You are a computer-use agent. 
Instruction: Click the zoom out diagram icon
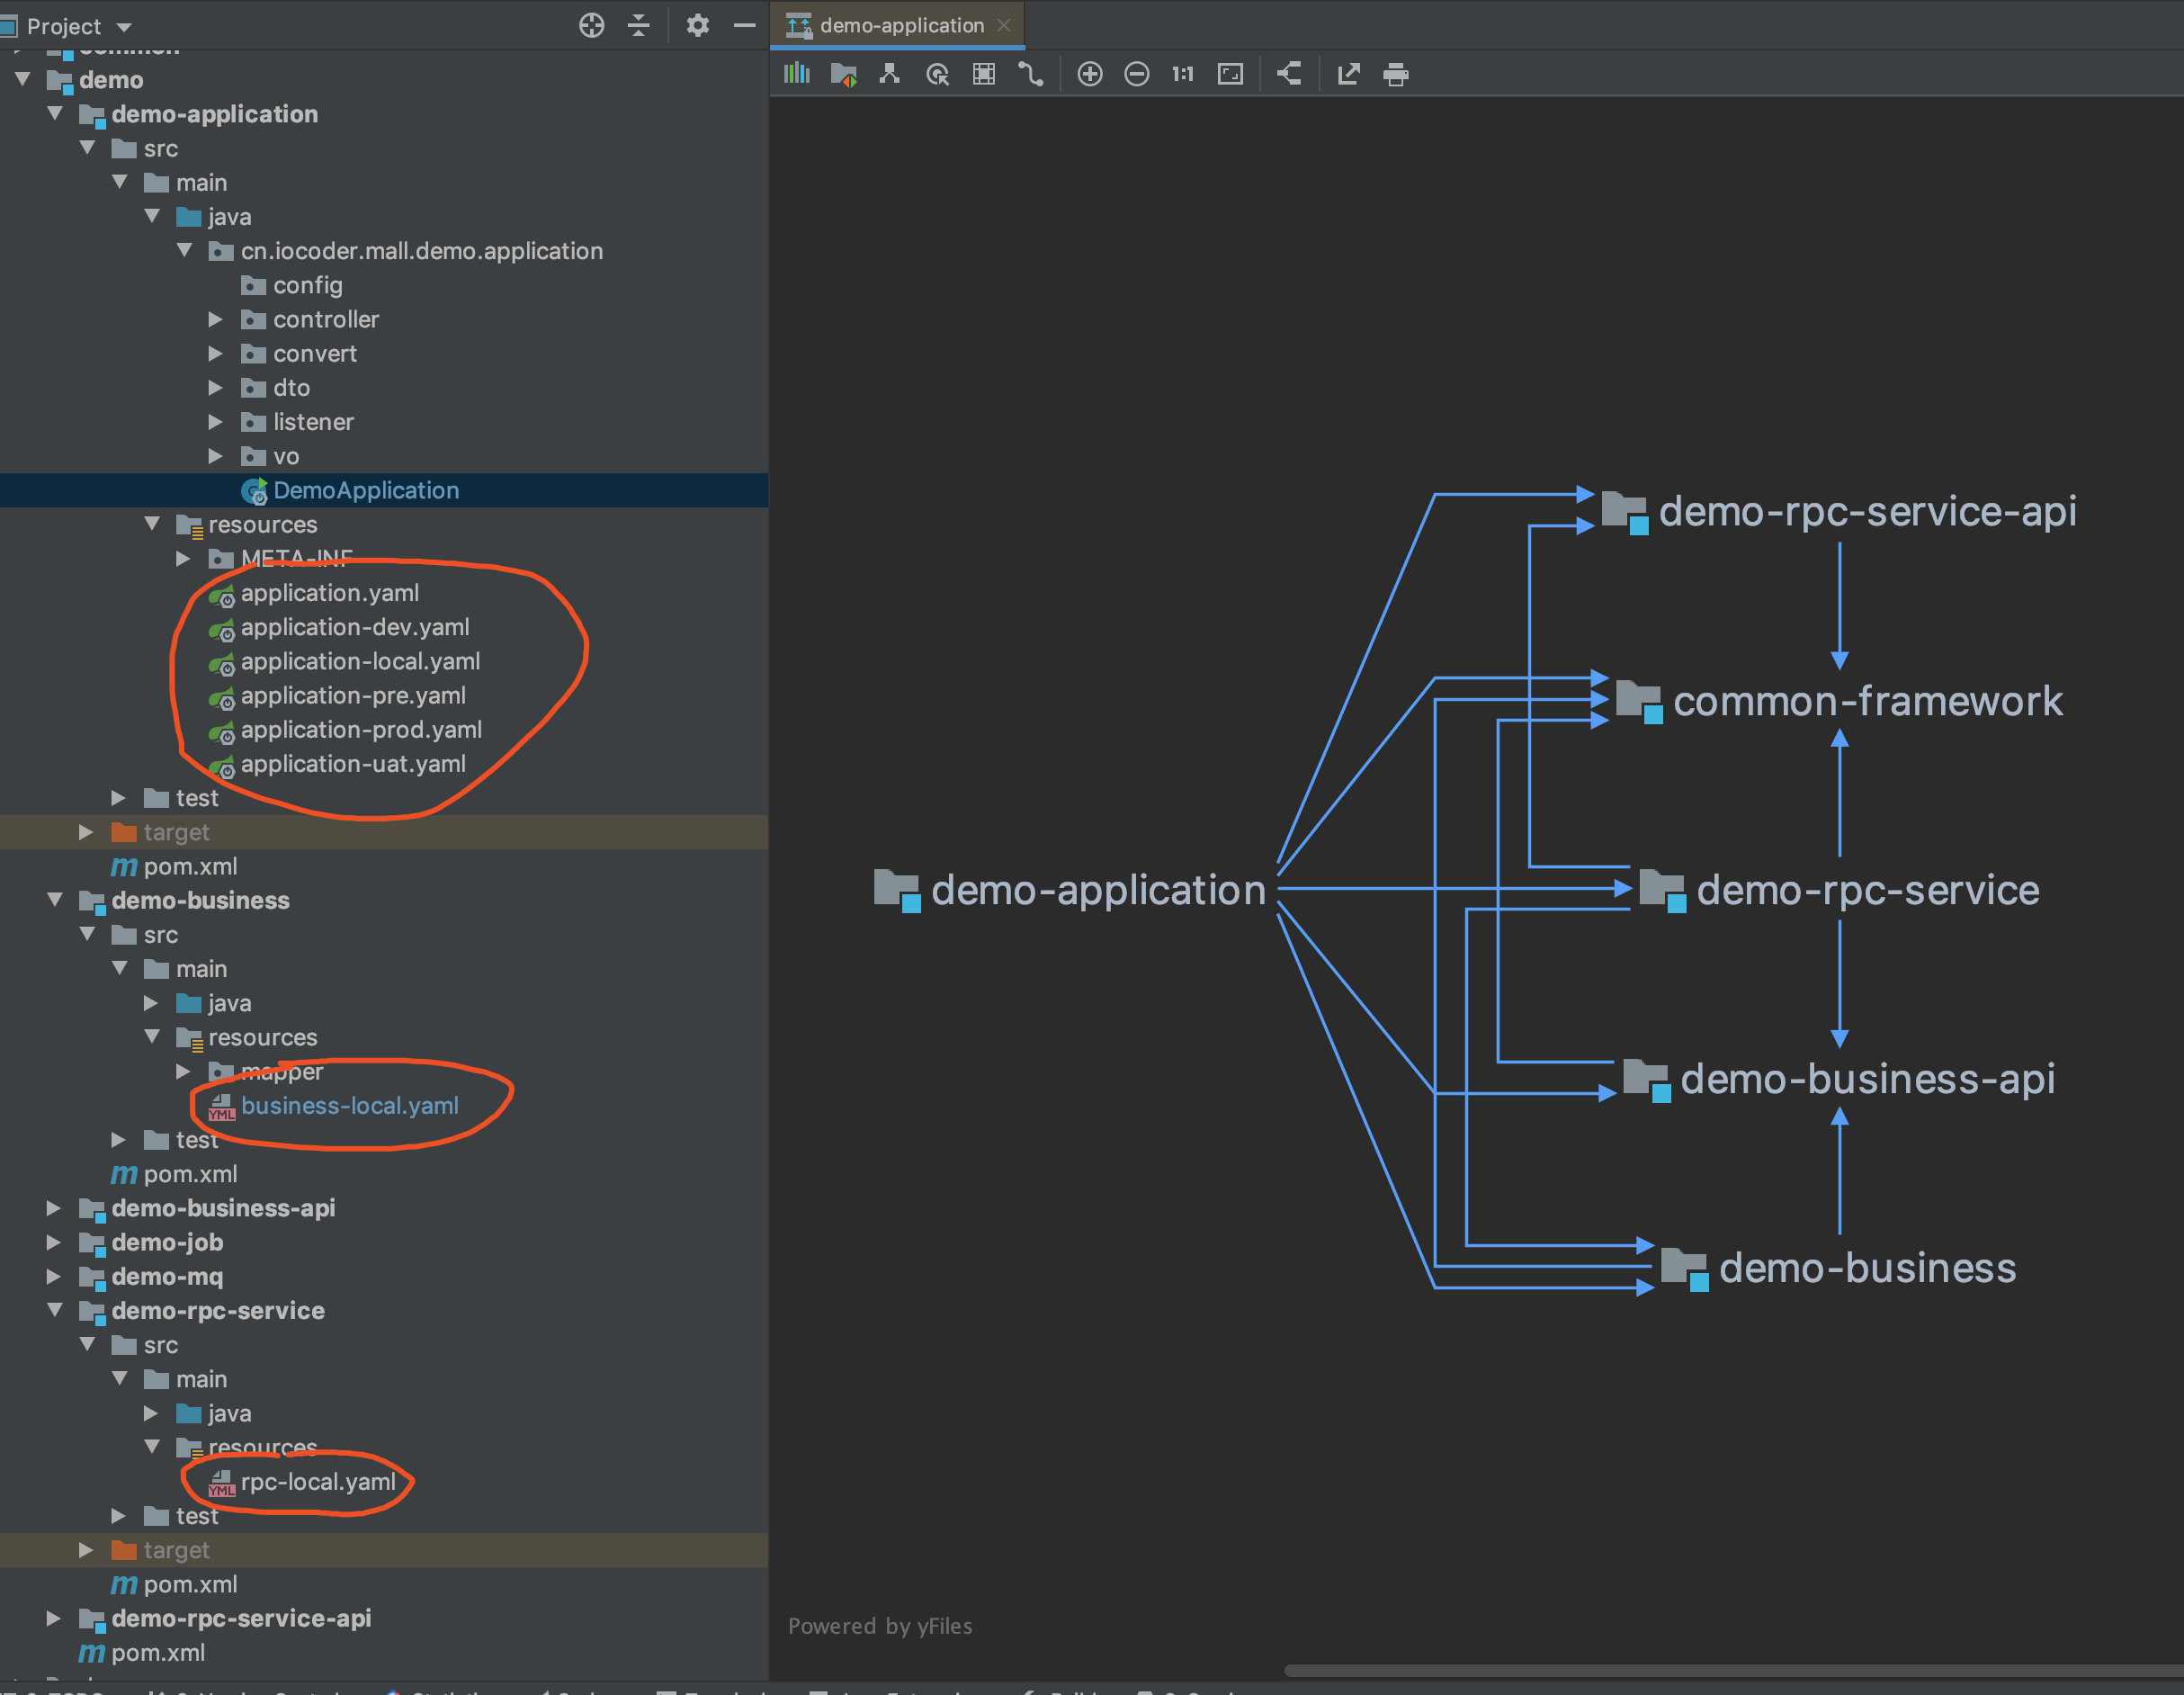click(1137, 74)
